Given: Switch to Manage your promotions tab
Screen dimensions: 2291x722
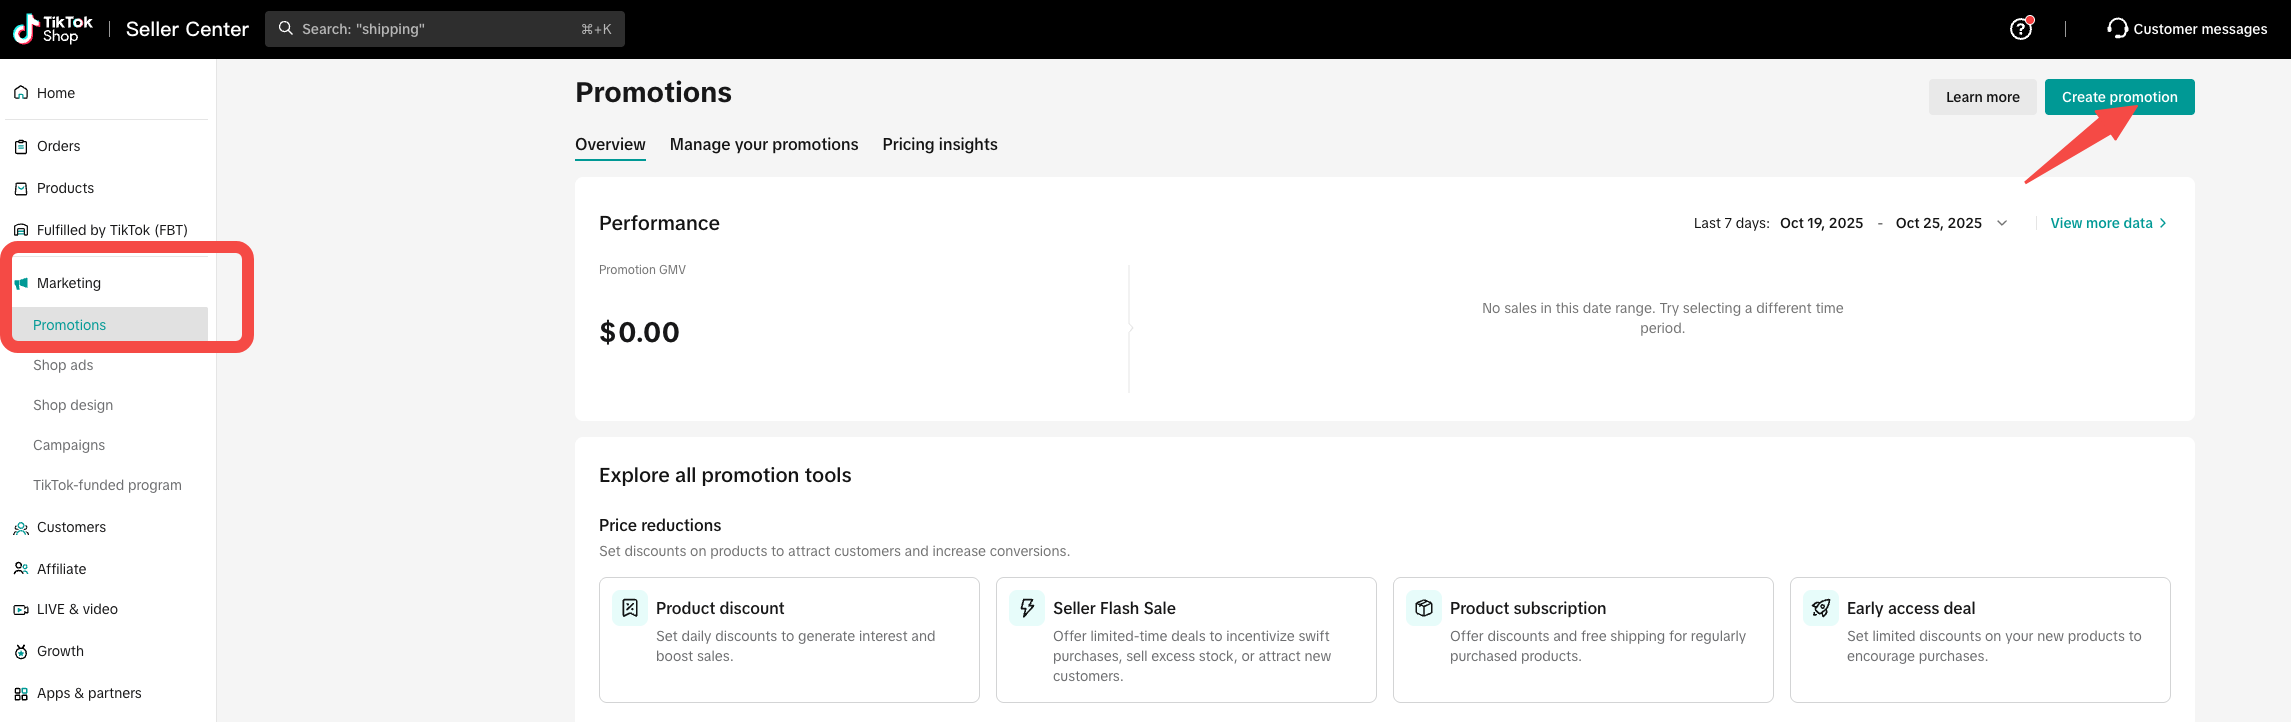Looking at the screenshot, I should (x=764, y=144).
